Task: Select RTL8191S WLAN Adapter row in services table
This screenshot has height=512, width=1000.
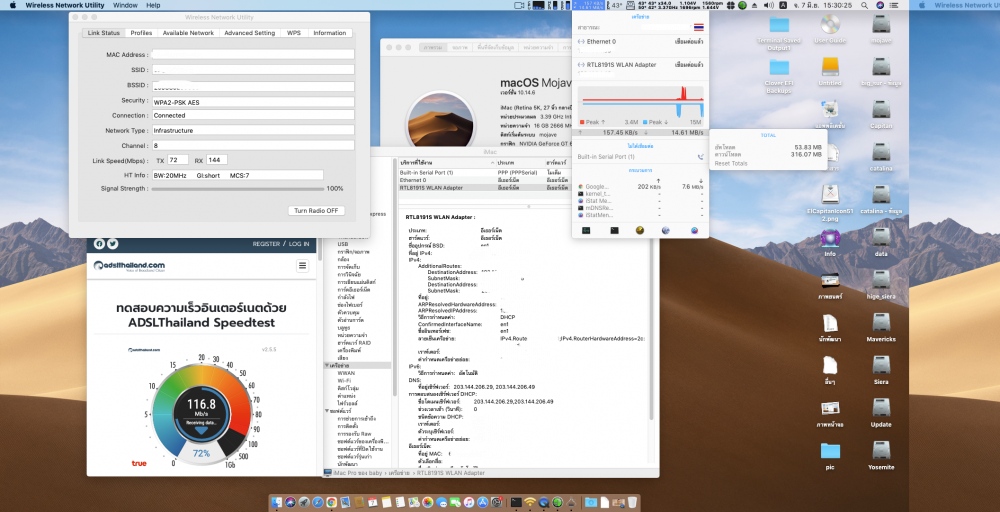Action: click(x=483, y=187)
